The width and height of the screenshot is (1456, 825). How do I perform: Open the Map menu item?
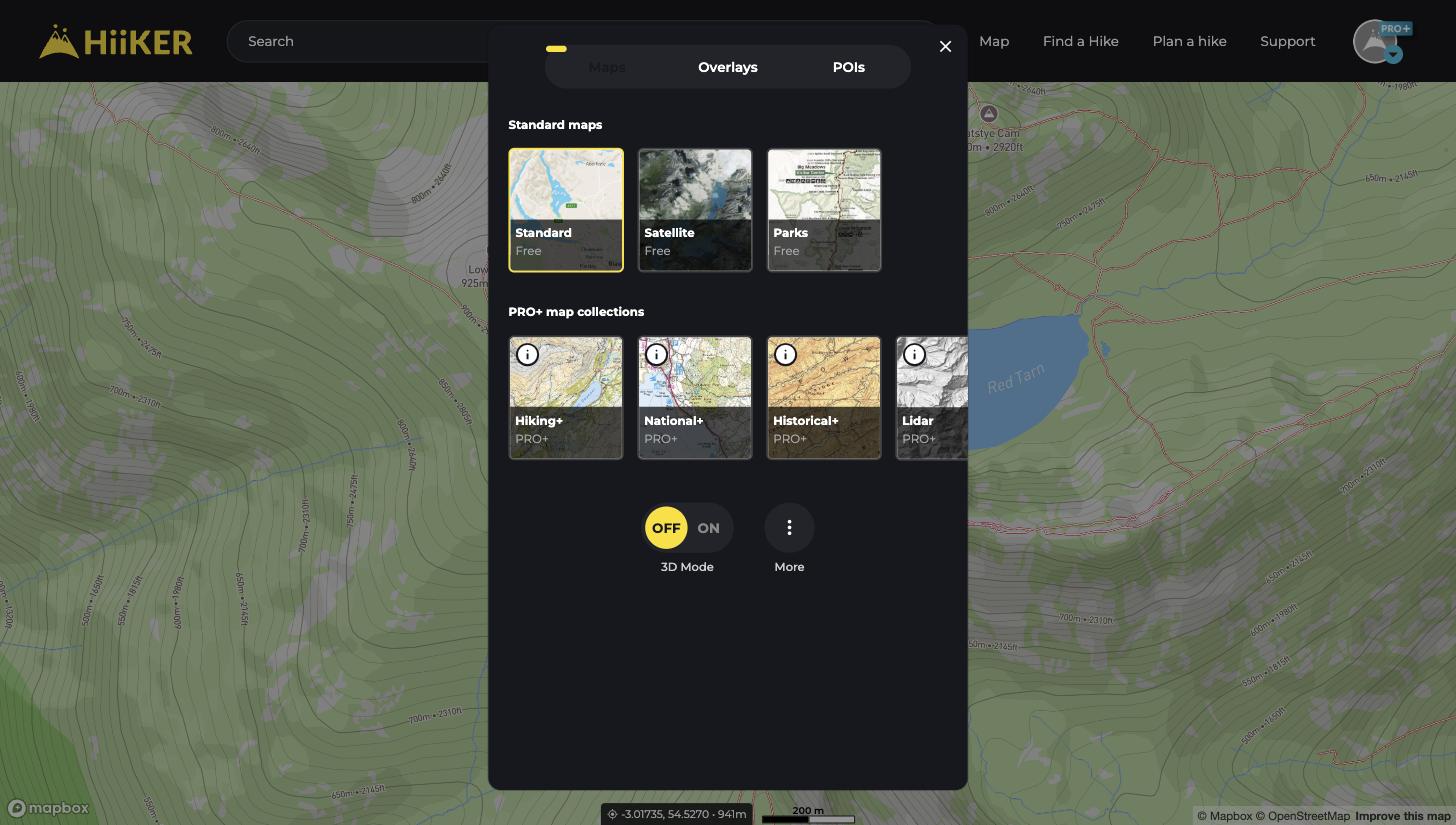pyautogui.click(x=994, y=41)
